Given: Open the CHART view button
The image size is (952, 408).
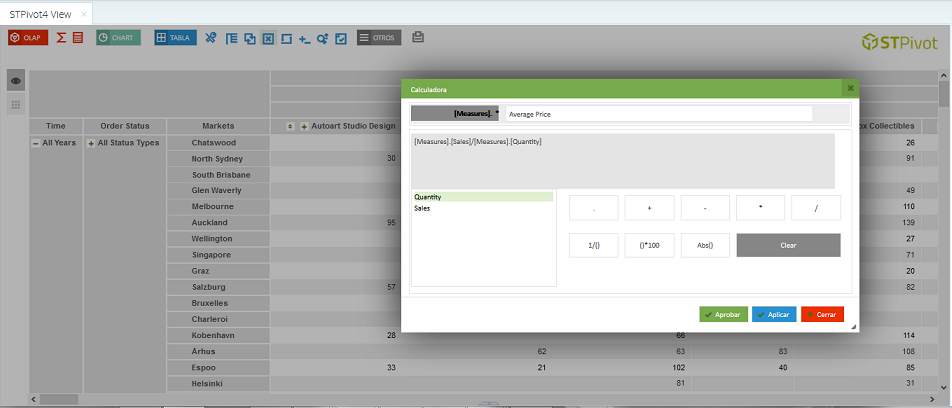Looking at the screenshot, I should (118, 38).
